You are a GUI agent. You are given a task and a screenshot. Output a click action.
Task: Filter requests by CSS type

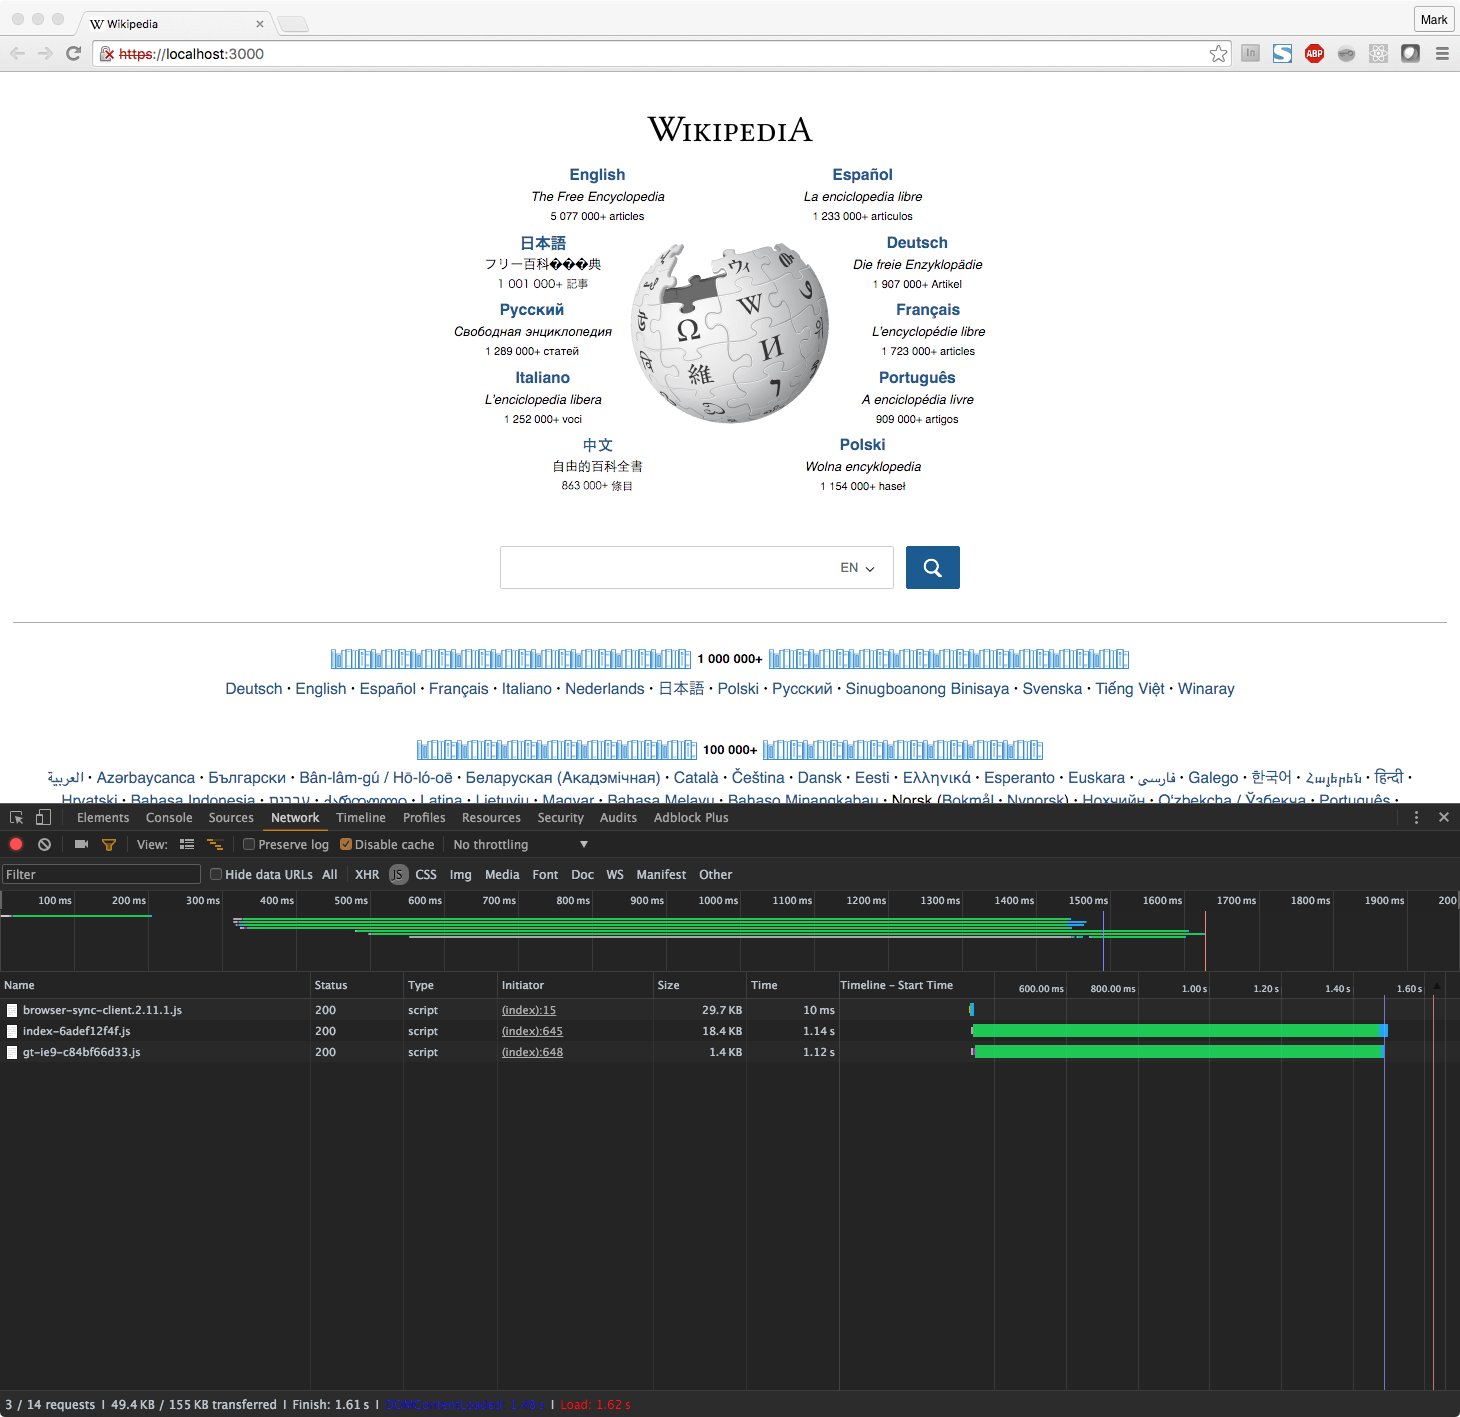click(x=426, y=875)
